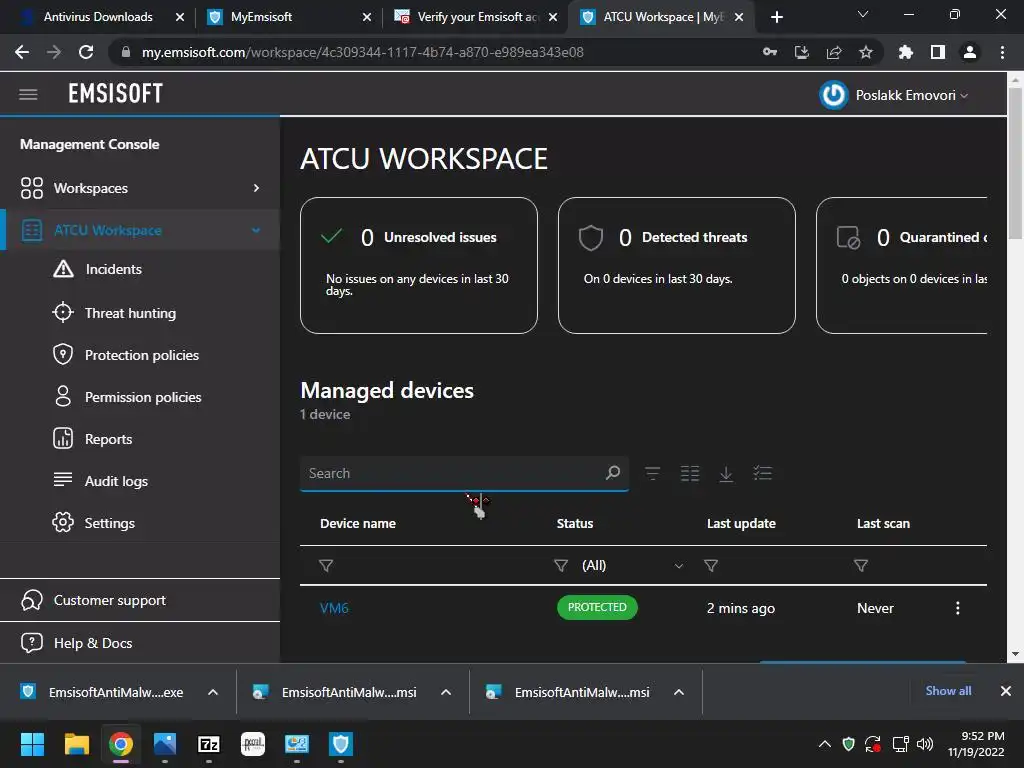Click the Device name filter funnel icon
The width and height of the screenshot is (1024, 768).
(x=326, y=566)
